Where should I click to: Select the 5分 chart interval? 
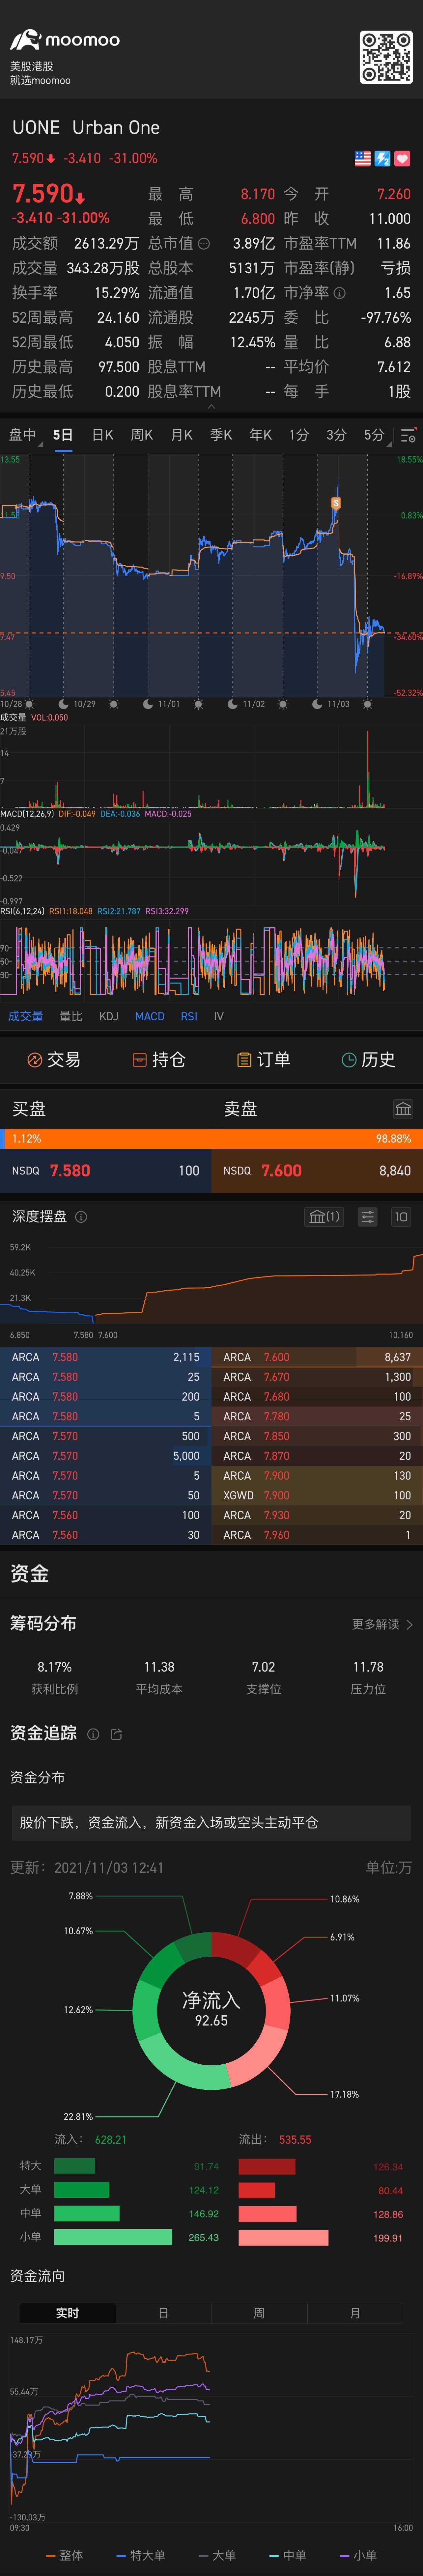tap(374, 435)
